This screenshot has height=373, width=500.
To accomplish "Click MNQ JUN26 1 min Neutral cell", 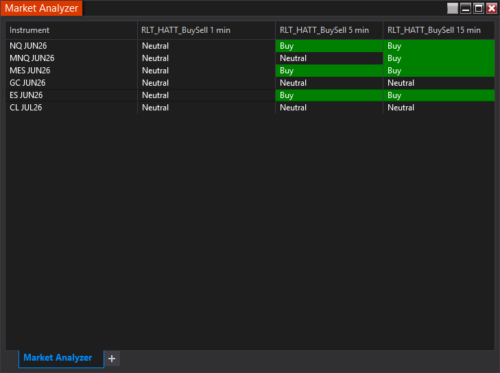I will click(206, 58).
